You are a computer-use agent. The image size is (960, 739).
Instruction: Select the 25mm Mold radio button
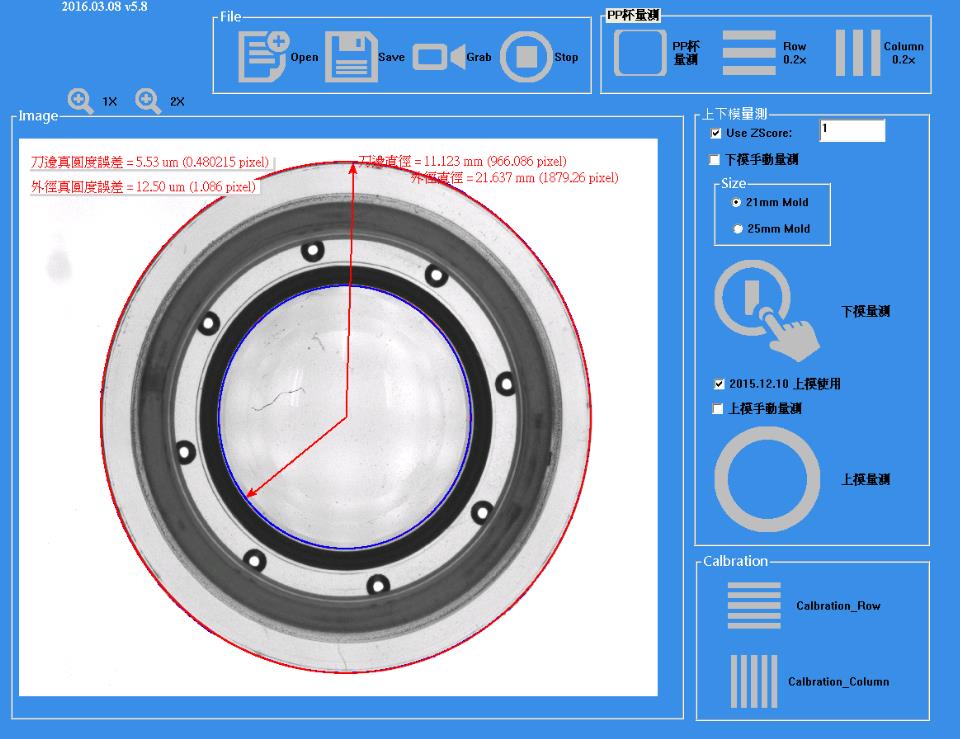[737, 229]
